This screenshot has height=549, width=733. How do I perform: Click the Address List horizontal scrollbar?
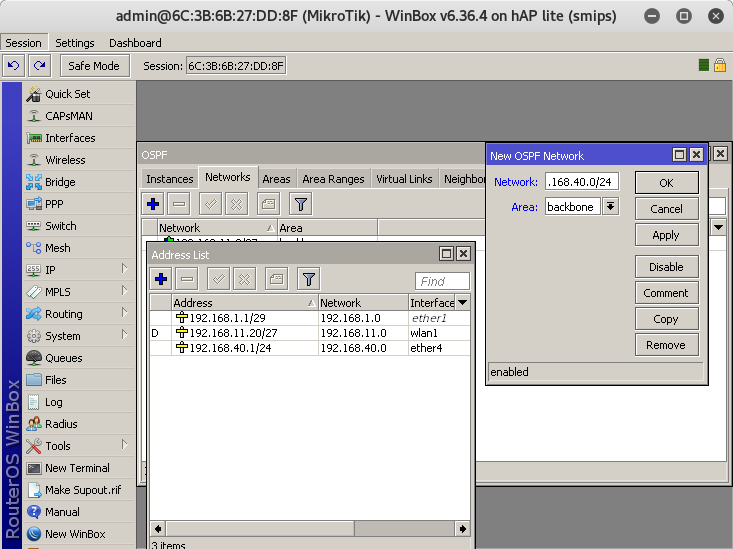pos(310,528)
